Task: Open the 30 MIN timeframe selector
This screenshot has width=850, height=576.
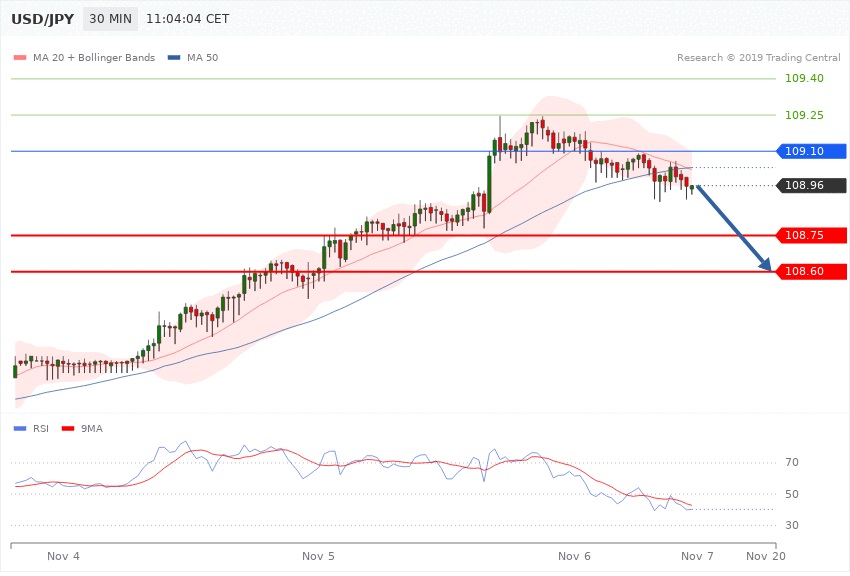Action: [110, 19]
